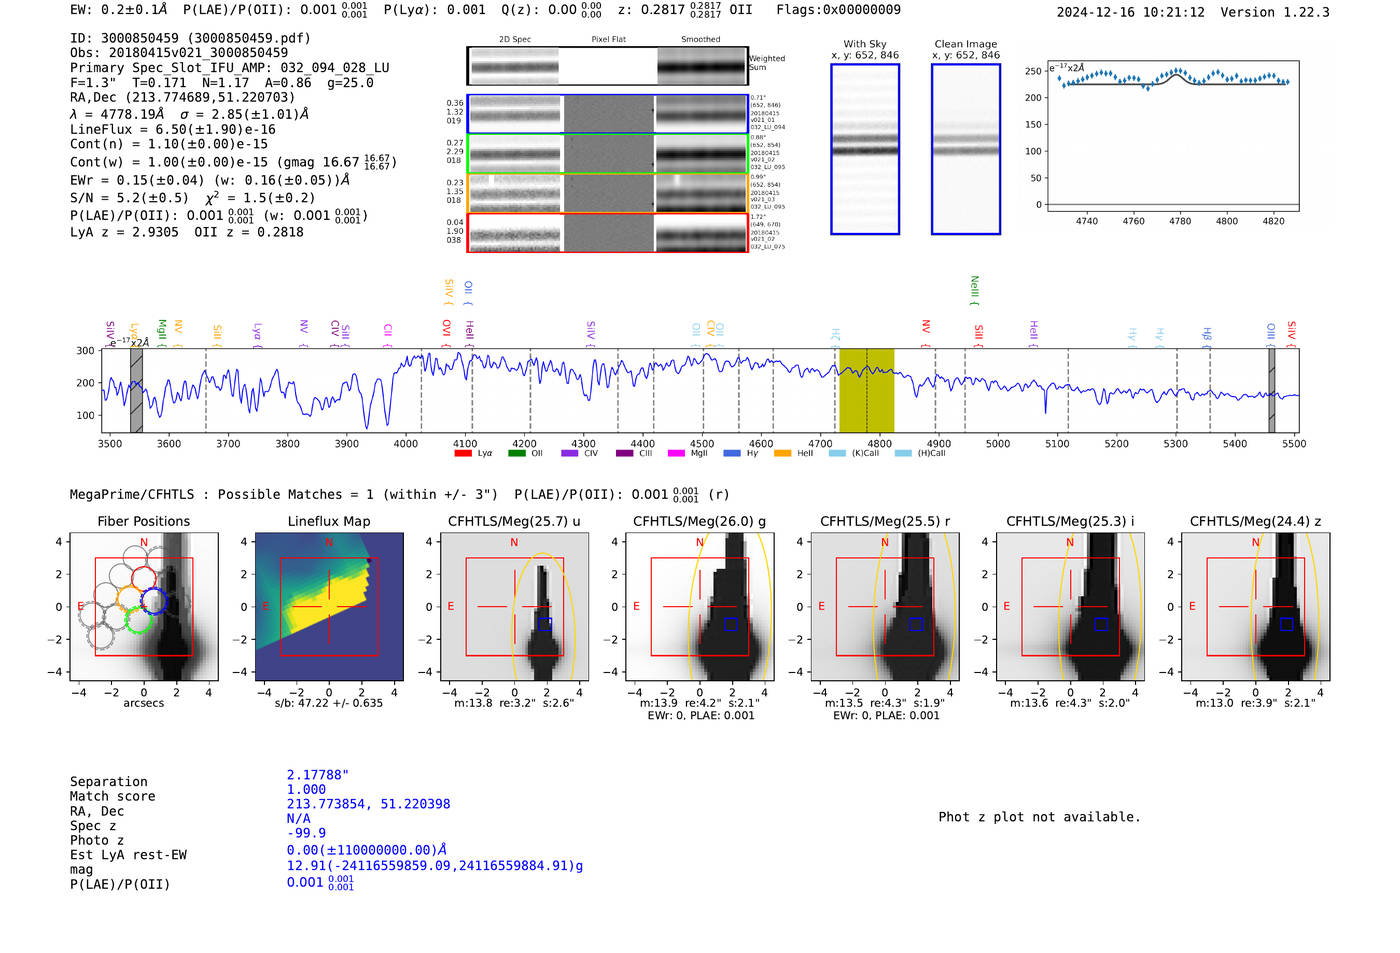This screenshot has height=953, width=1400.
Task: Click the red Lyα legend swatch
Action: 463,453
